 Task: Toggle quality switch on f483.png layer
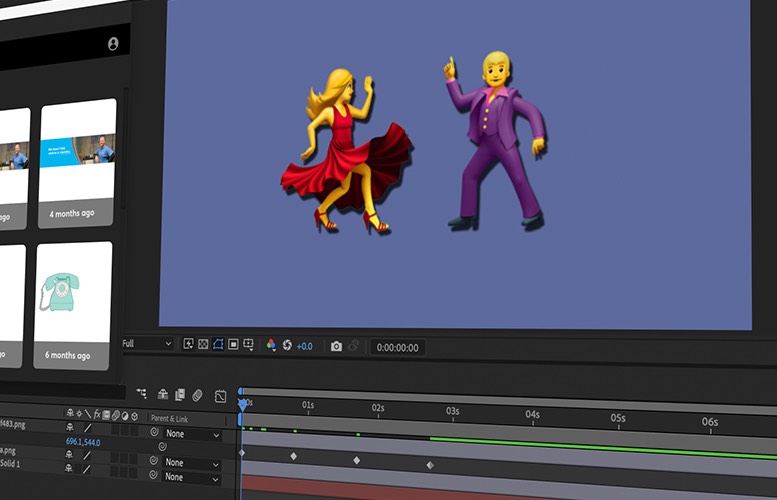tap(88, 428)
